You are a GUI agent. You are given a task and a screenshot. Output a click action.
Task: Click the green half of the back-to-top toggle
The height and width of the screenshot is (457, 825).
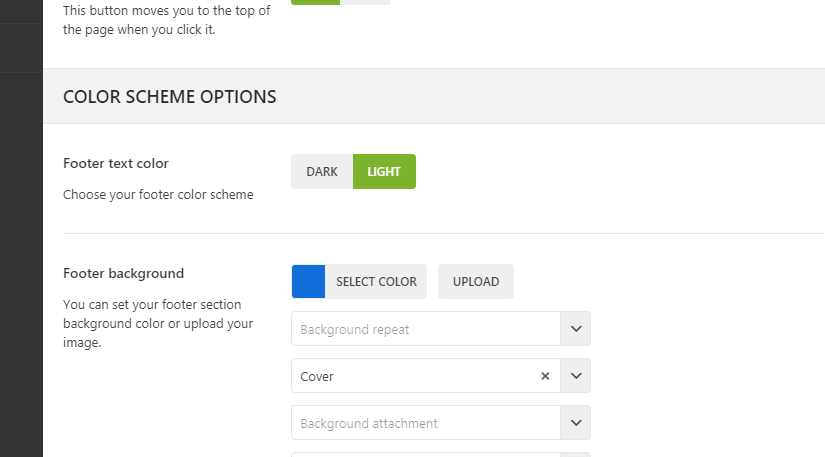point(315,2)
